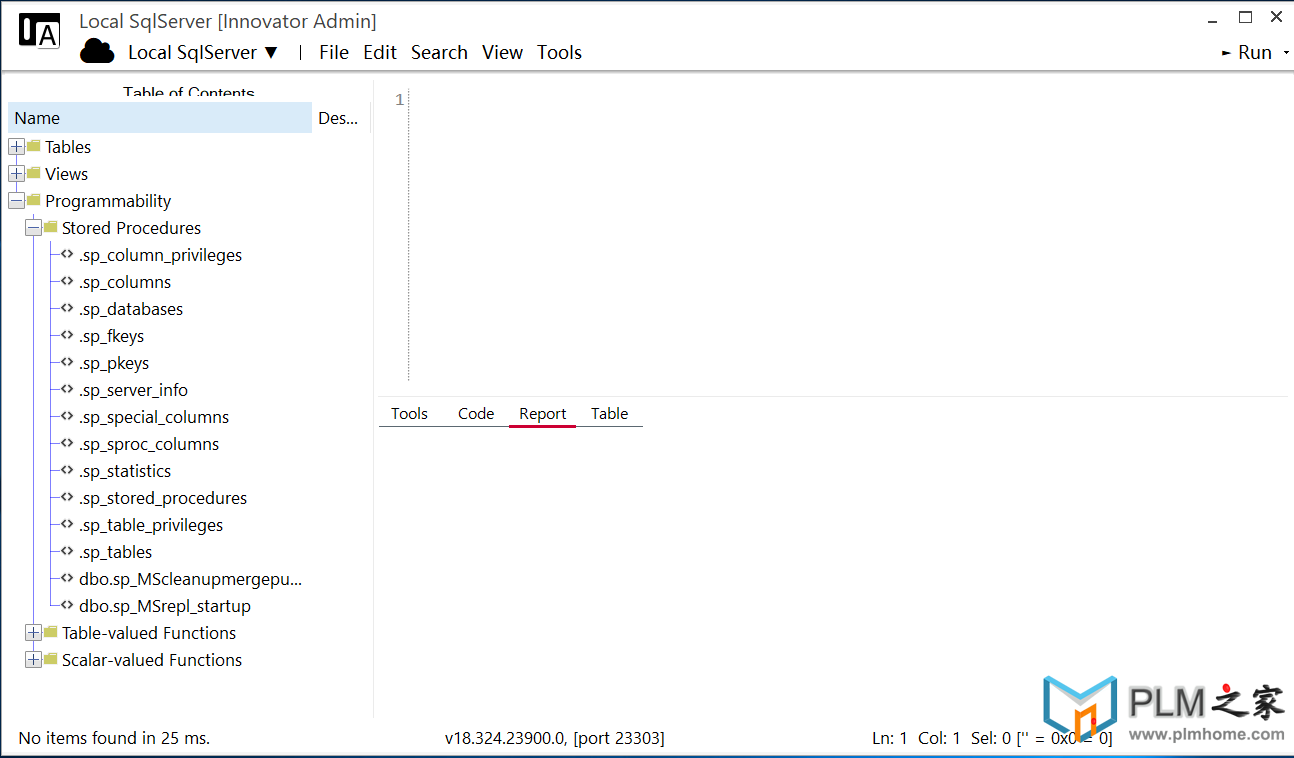Run the current query
This screenshot has width=1294, height=758.
click(1247, 53)
